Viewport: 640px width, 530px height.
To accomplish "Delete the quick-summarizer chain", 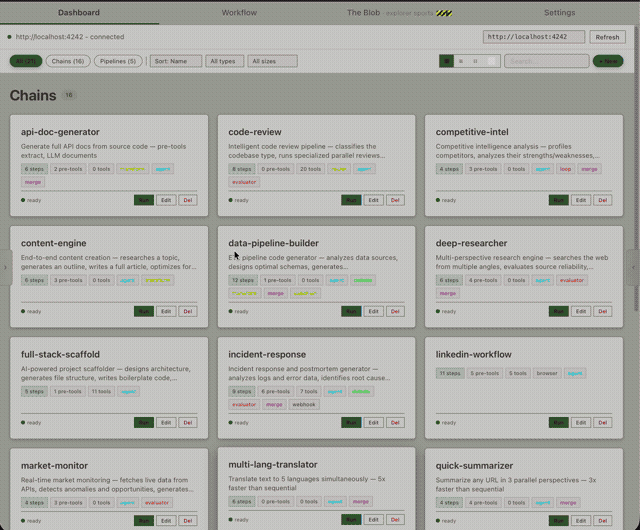I will coord(602,521).
